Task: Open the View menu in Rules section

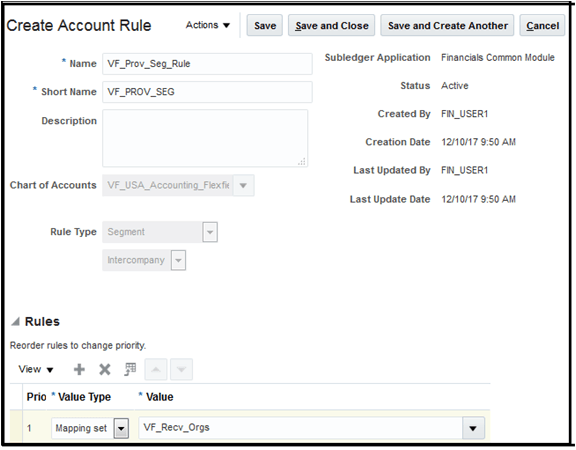Action: click(36, 369)
